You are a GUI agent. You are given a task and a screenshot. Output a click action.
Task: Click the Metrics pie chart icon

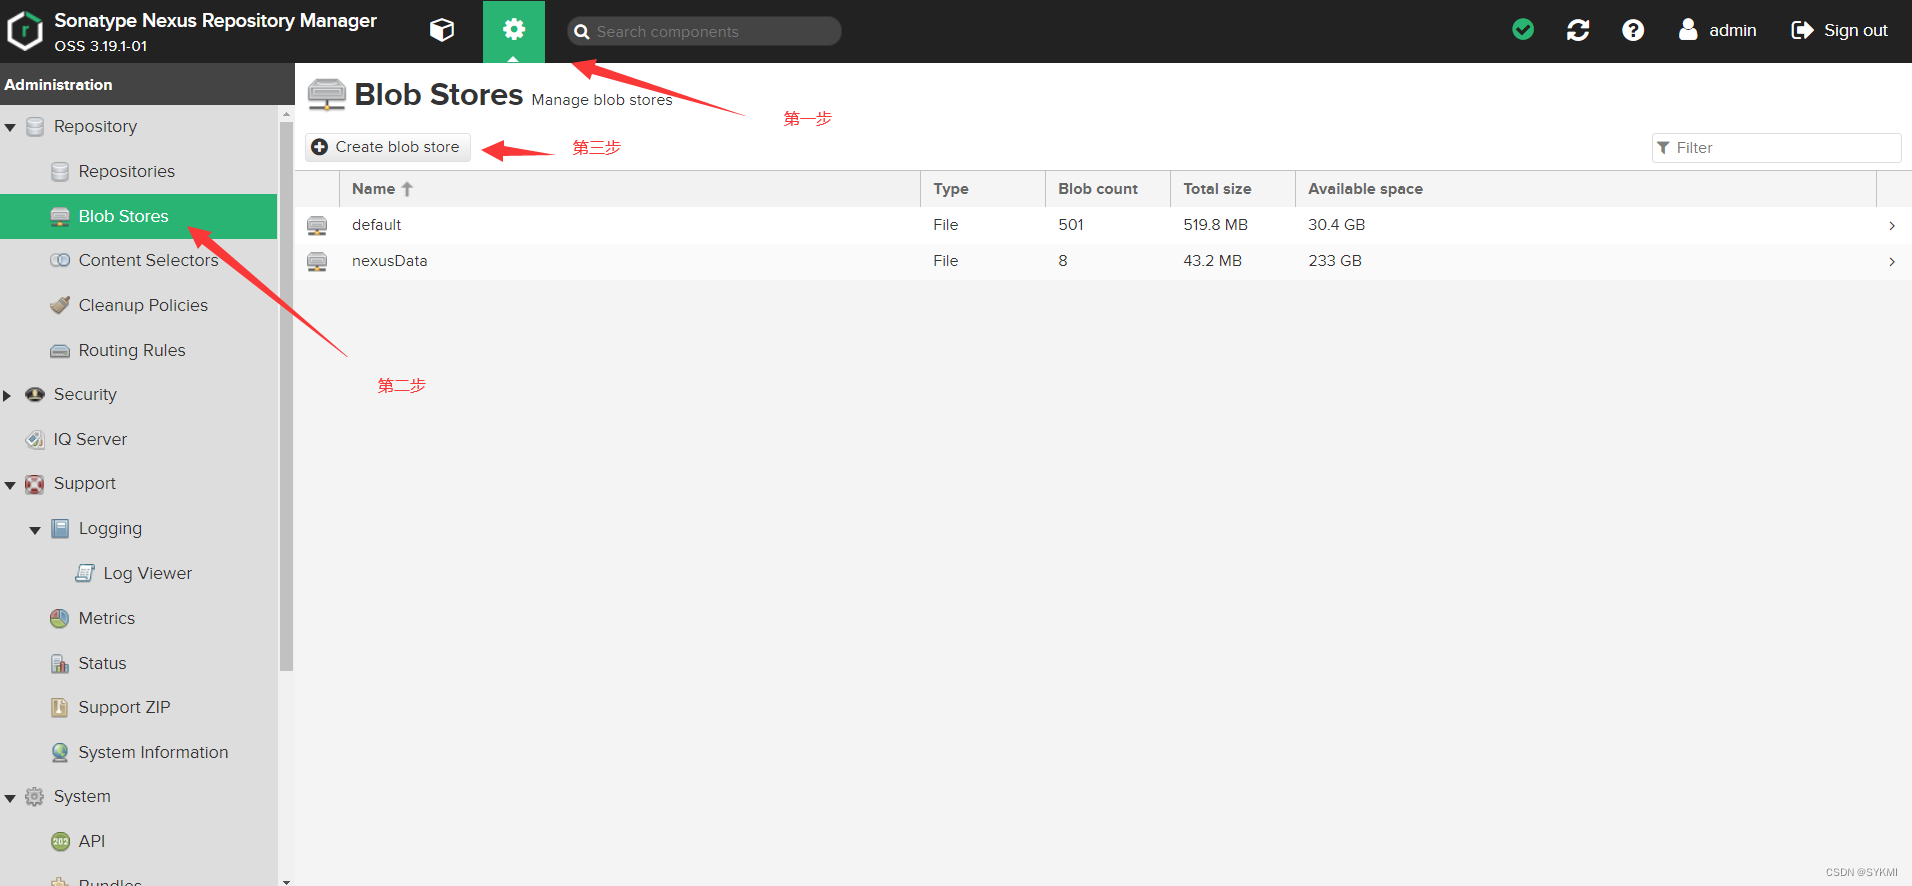pos(60,618)
